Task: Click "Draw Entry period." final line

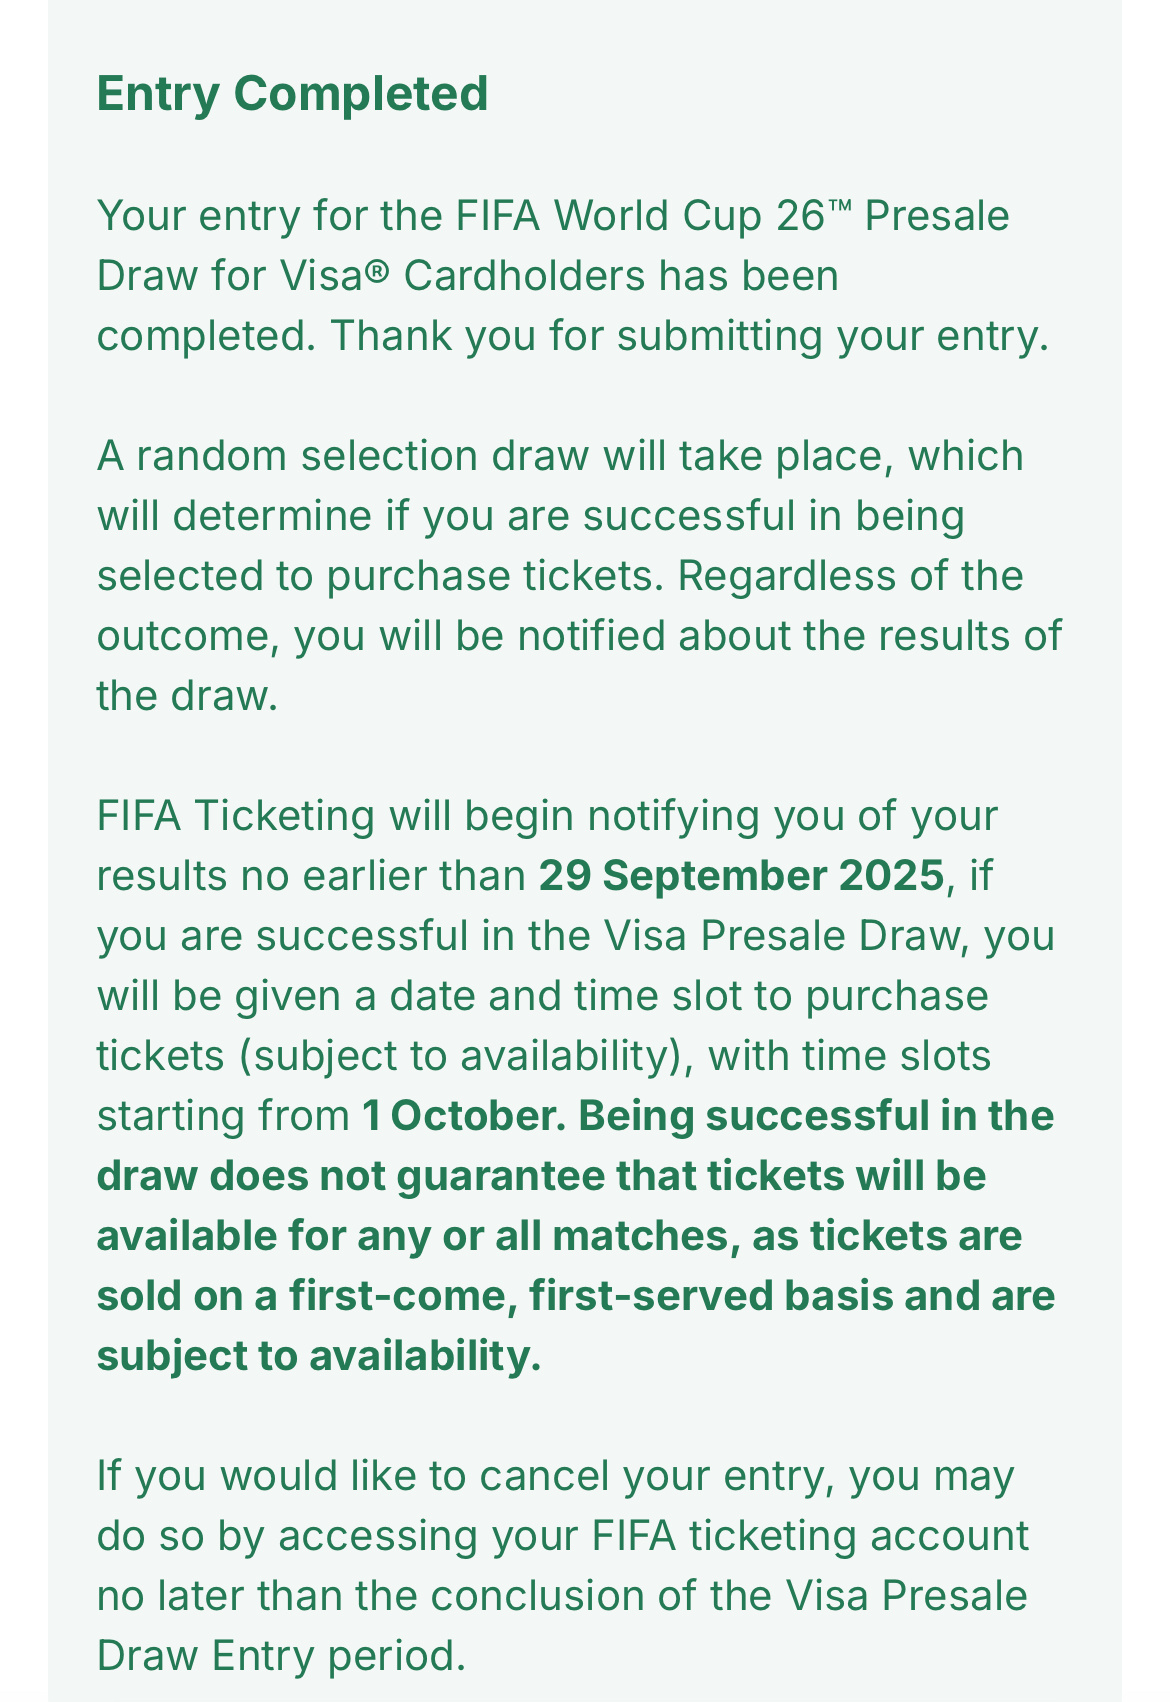Action: [x=282, y=1657]
